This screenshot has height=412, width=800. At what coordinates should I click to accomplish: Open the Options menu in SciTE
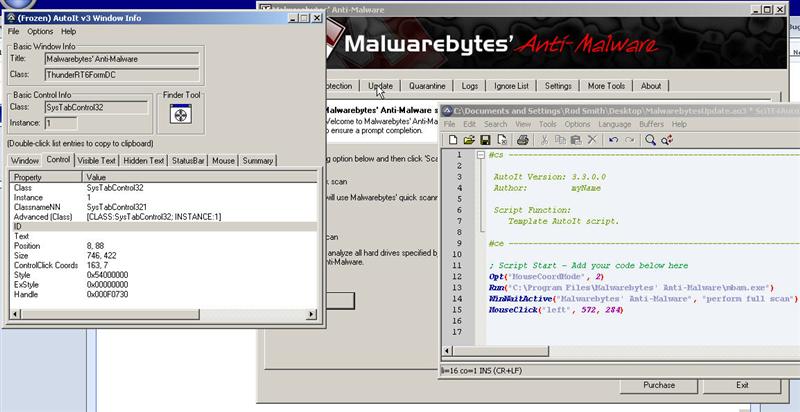tap(577, 124)
